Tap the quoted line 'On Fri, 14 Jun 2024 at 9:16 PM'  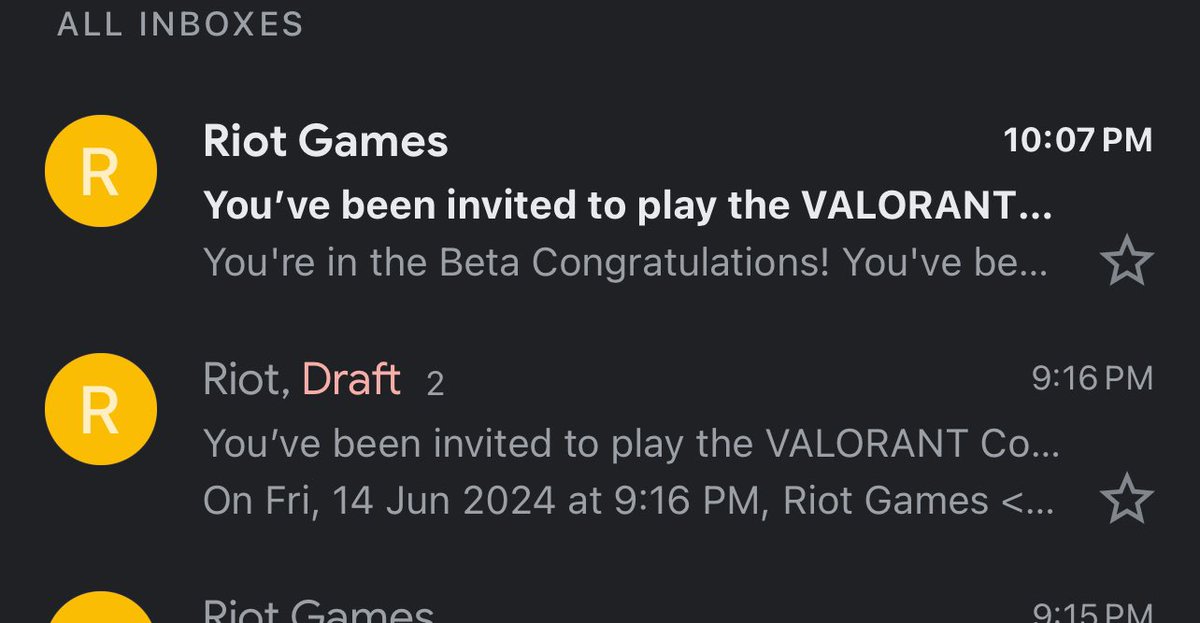coord(483,500)
